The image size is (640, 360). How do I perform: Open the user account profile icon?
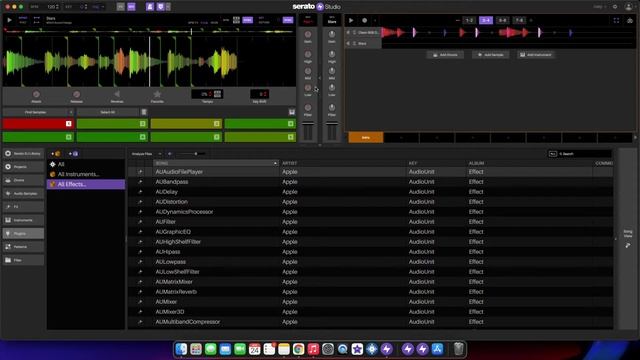coord(629,7)
